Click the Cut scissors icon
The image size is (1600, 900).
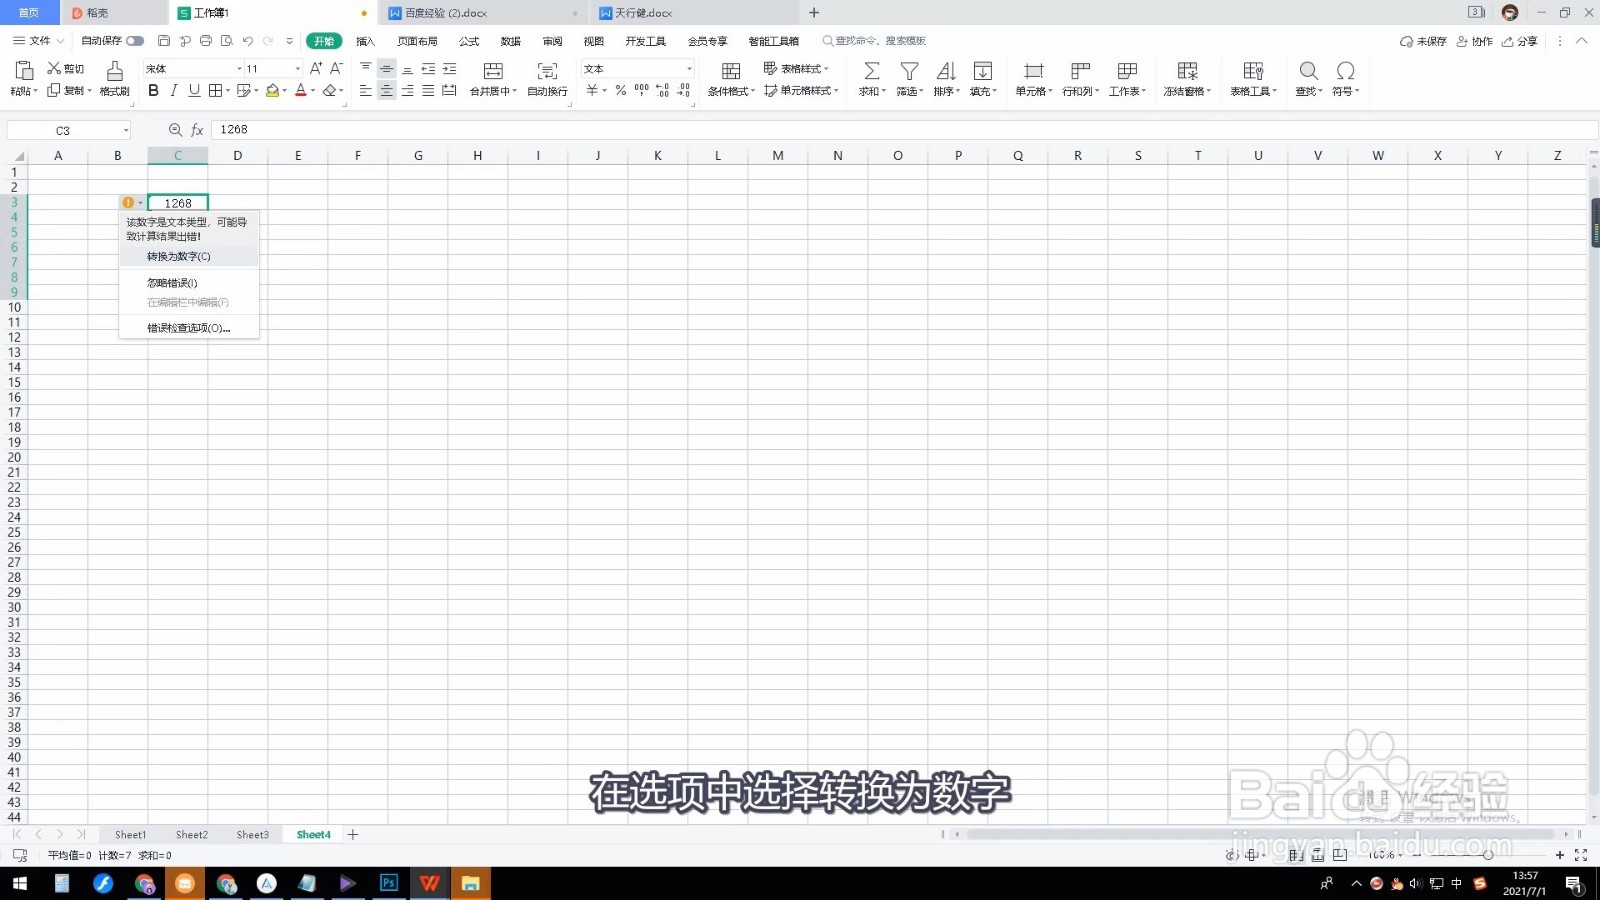(x=54, y=68)
